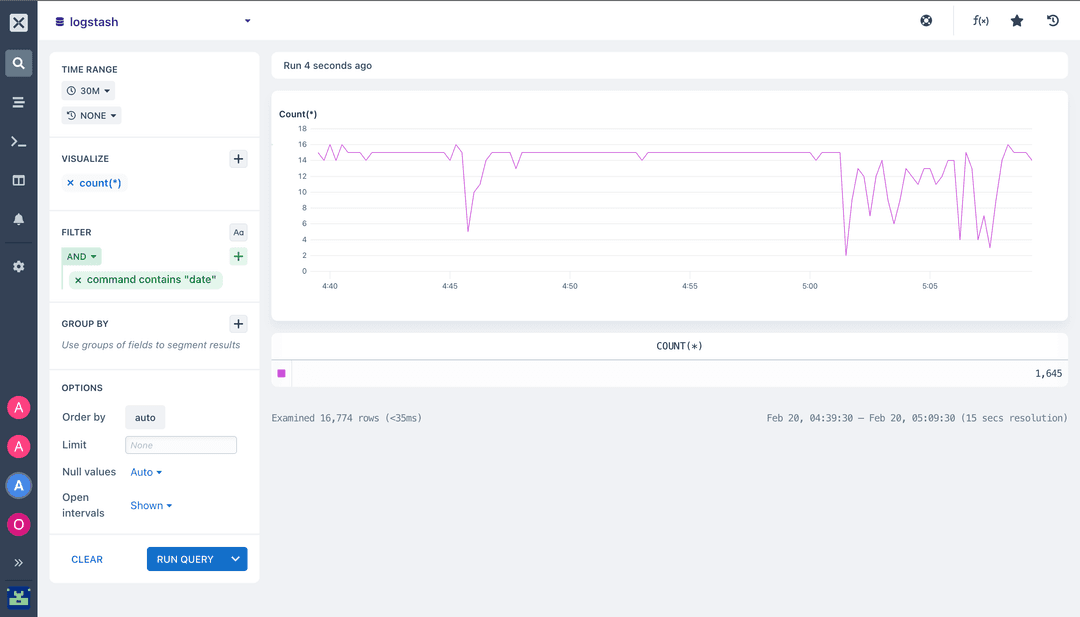Open the logstash dataset selector
Image resolution: width=1080 pixels, height=617 pixels.
point(150,21)
